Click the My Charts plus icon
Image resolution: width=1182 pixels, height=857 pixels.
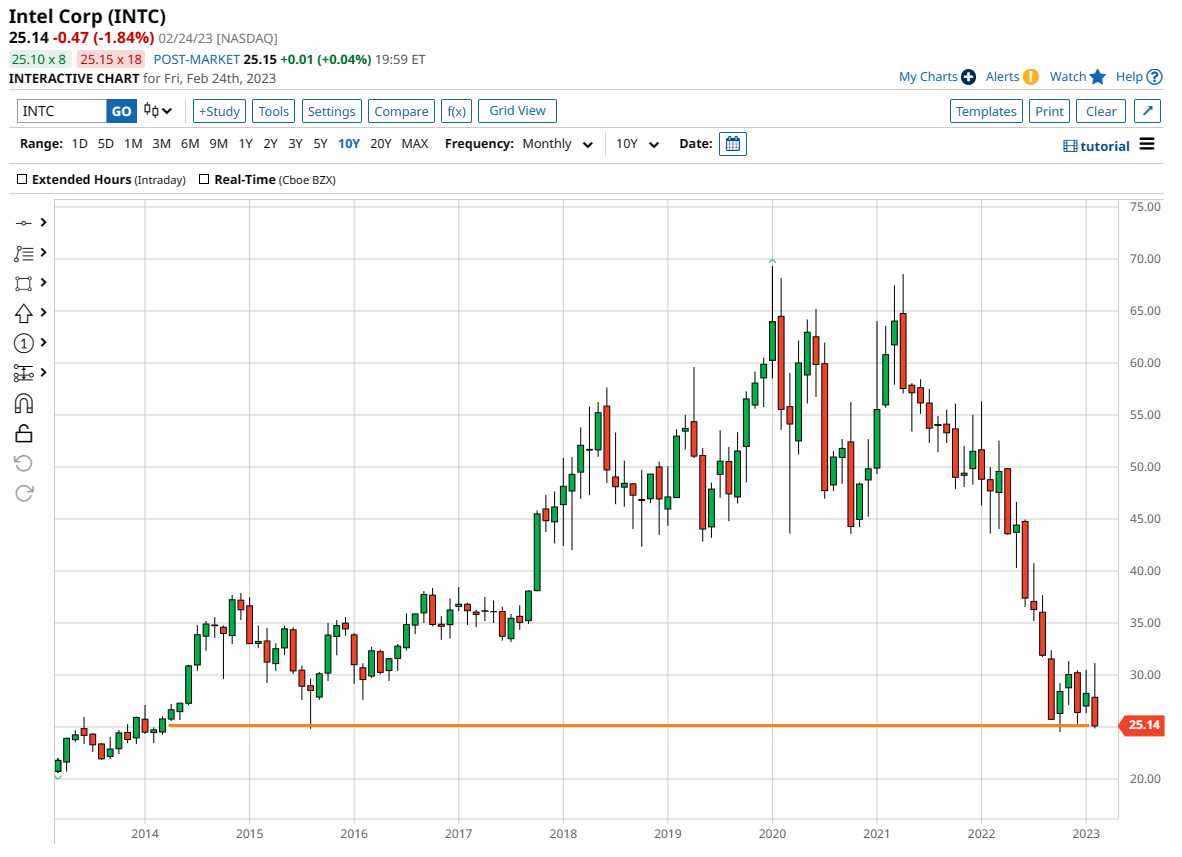pyautogui.click(x=969, y=77)
